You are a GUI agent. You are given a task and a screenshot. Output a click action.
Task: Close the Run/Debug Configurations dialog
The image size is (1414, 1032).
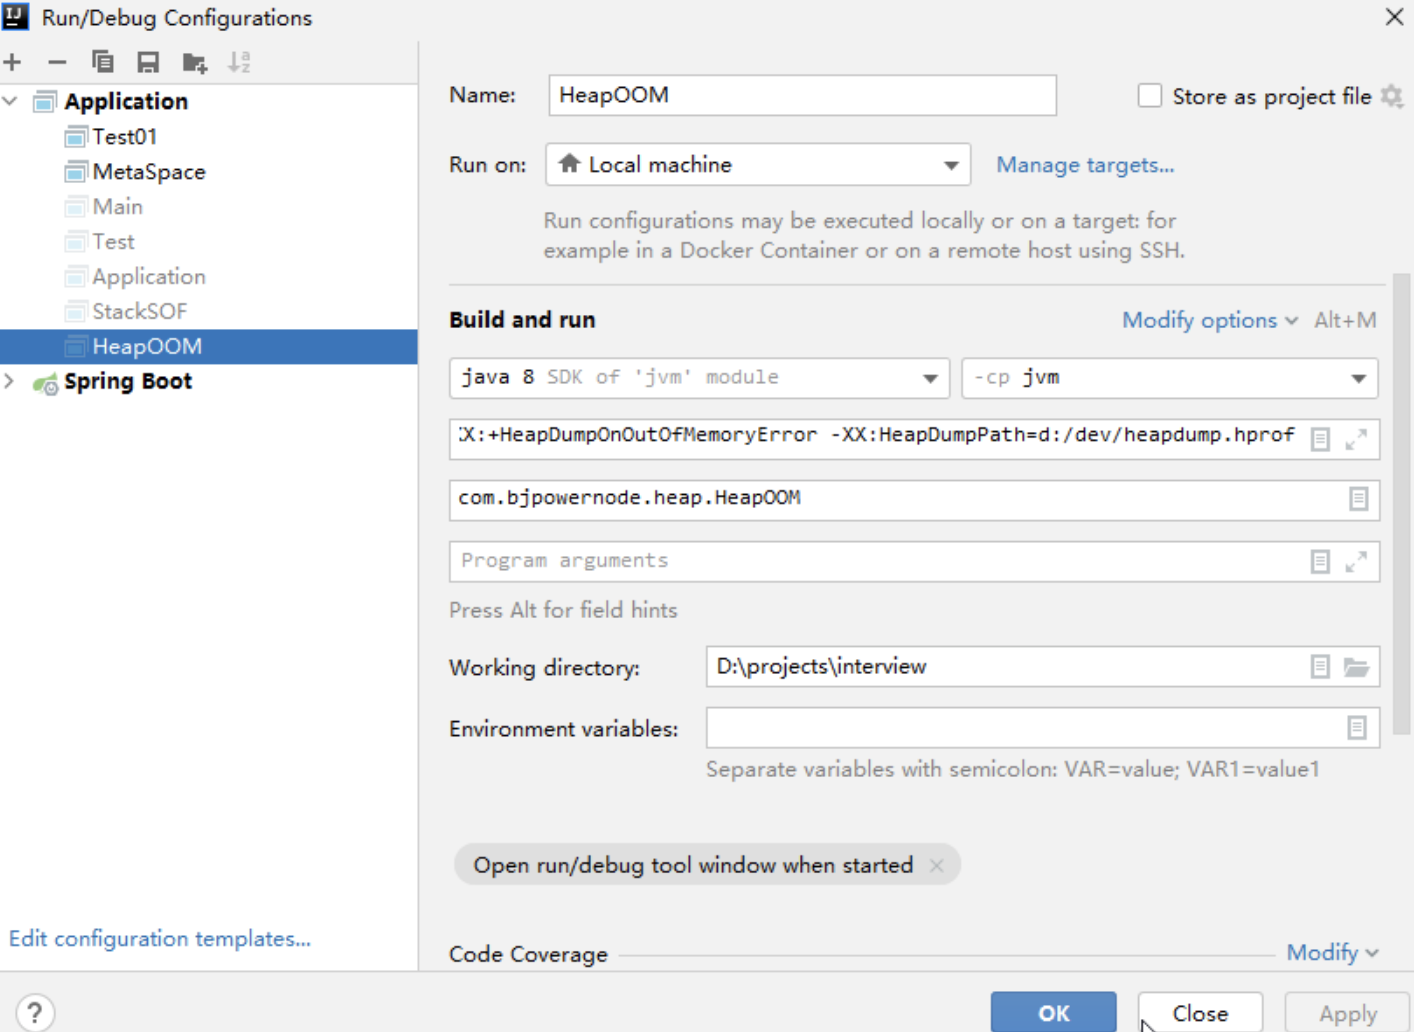[x=1394, y=17]
